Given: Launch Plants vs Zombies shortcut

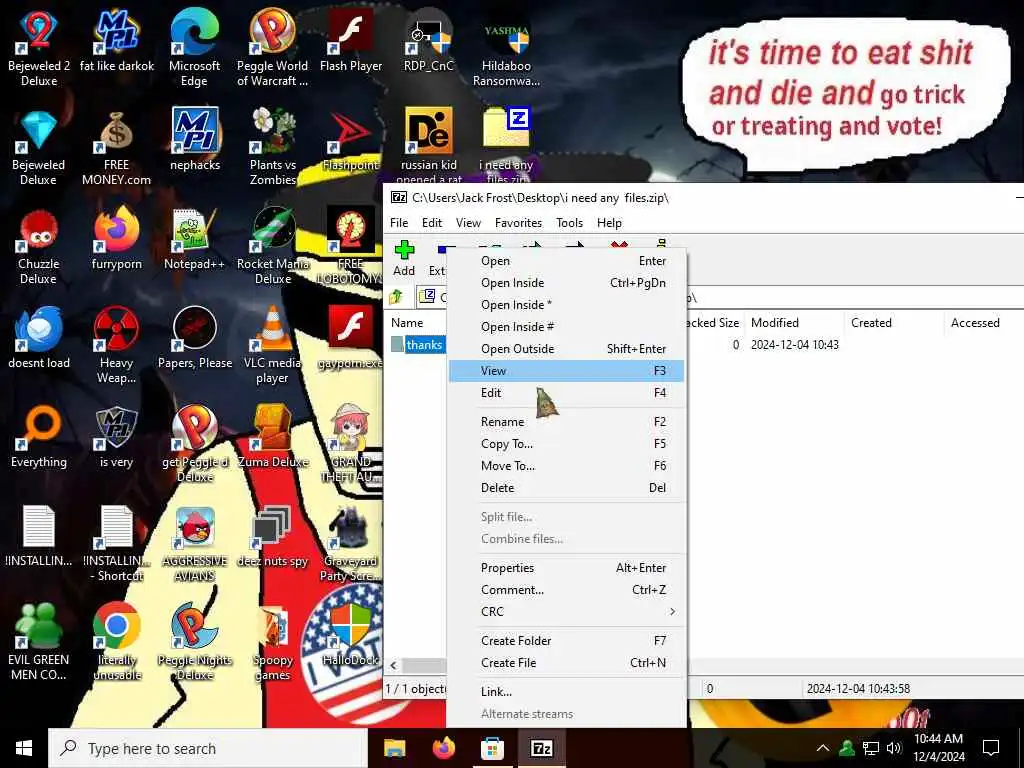Looking at the screenshot, I should (x=272, y=146).
